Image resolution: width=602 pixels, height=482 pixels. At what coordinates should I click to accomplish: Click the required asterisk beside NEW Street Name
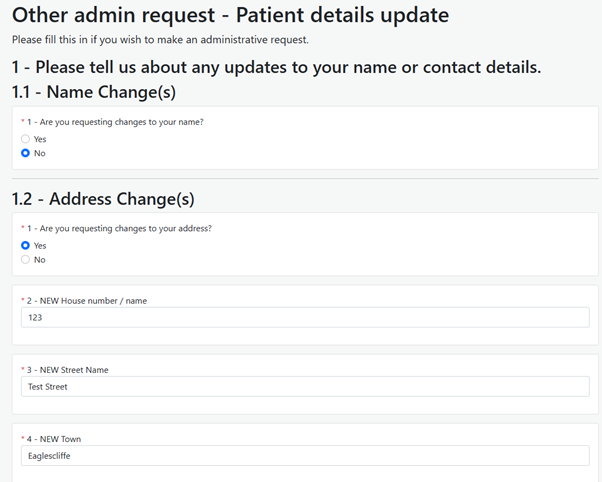23,370
